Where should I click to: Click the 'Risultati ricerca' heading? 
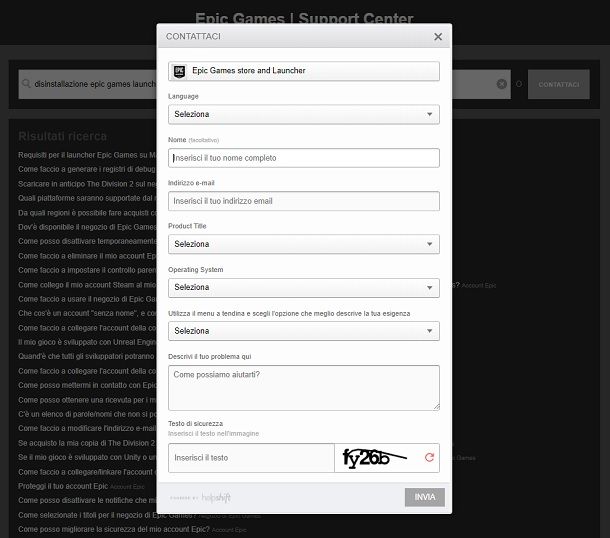click(x=63, y=136)
